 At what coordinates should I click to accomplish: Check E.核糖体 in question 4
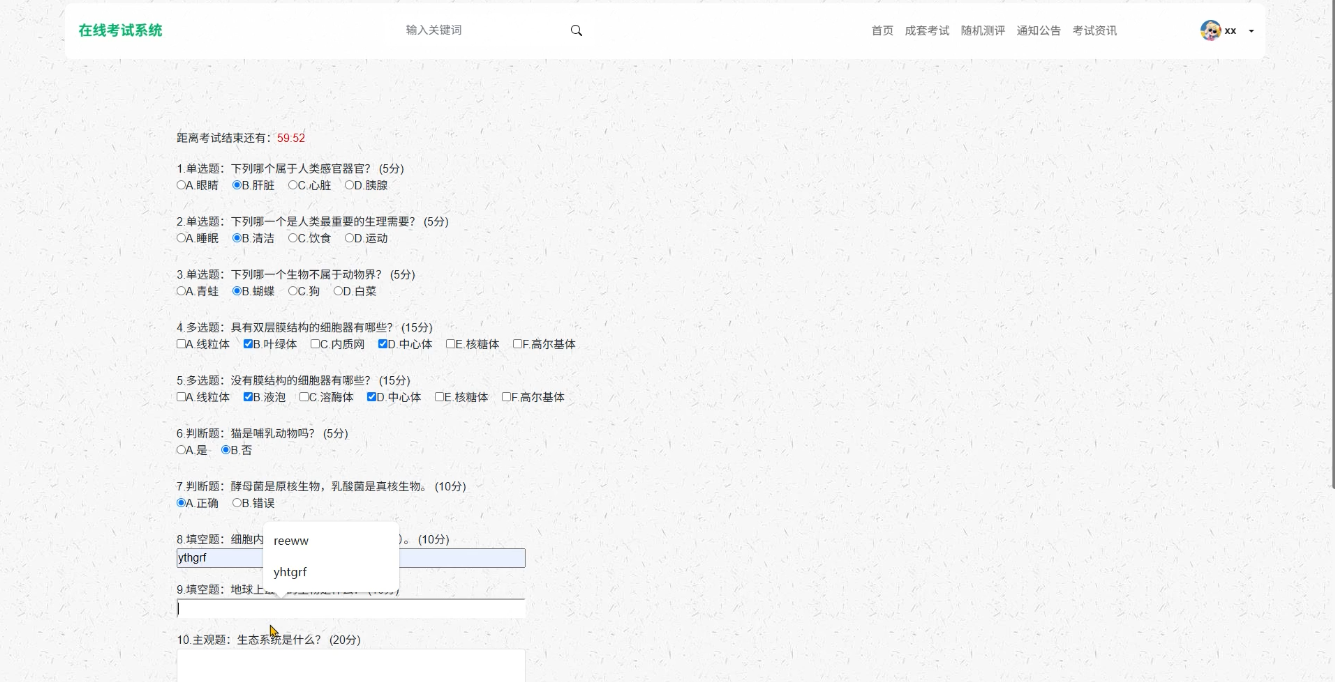[x=450, y=344]
